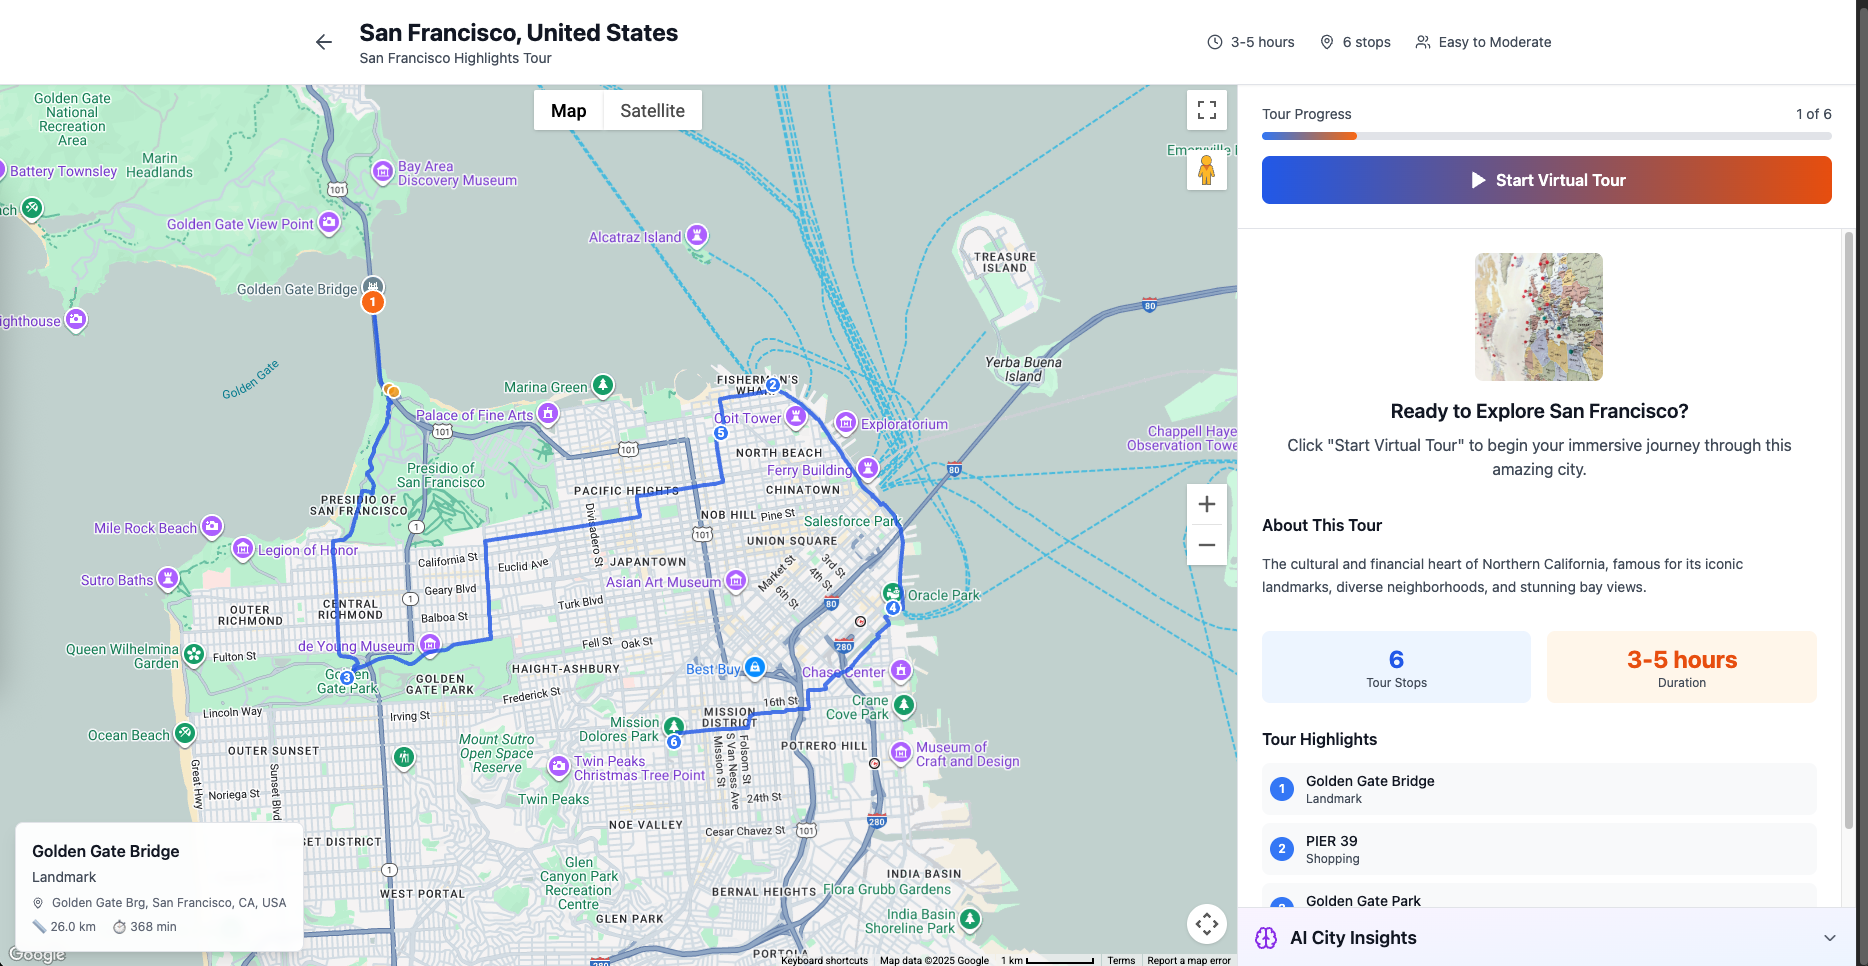Open Ocean Beach map pin

pyautogui.click(x=185, y=733)
